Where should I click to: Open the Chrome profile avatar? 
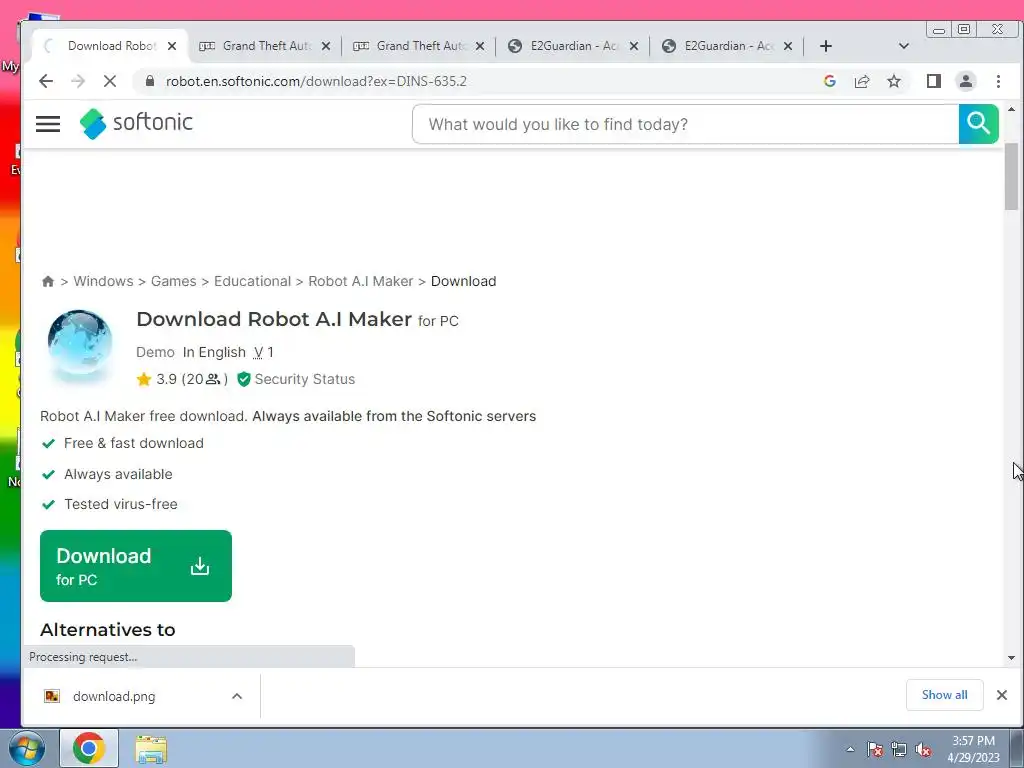(x=966, y=81)
